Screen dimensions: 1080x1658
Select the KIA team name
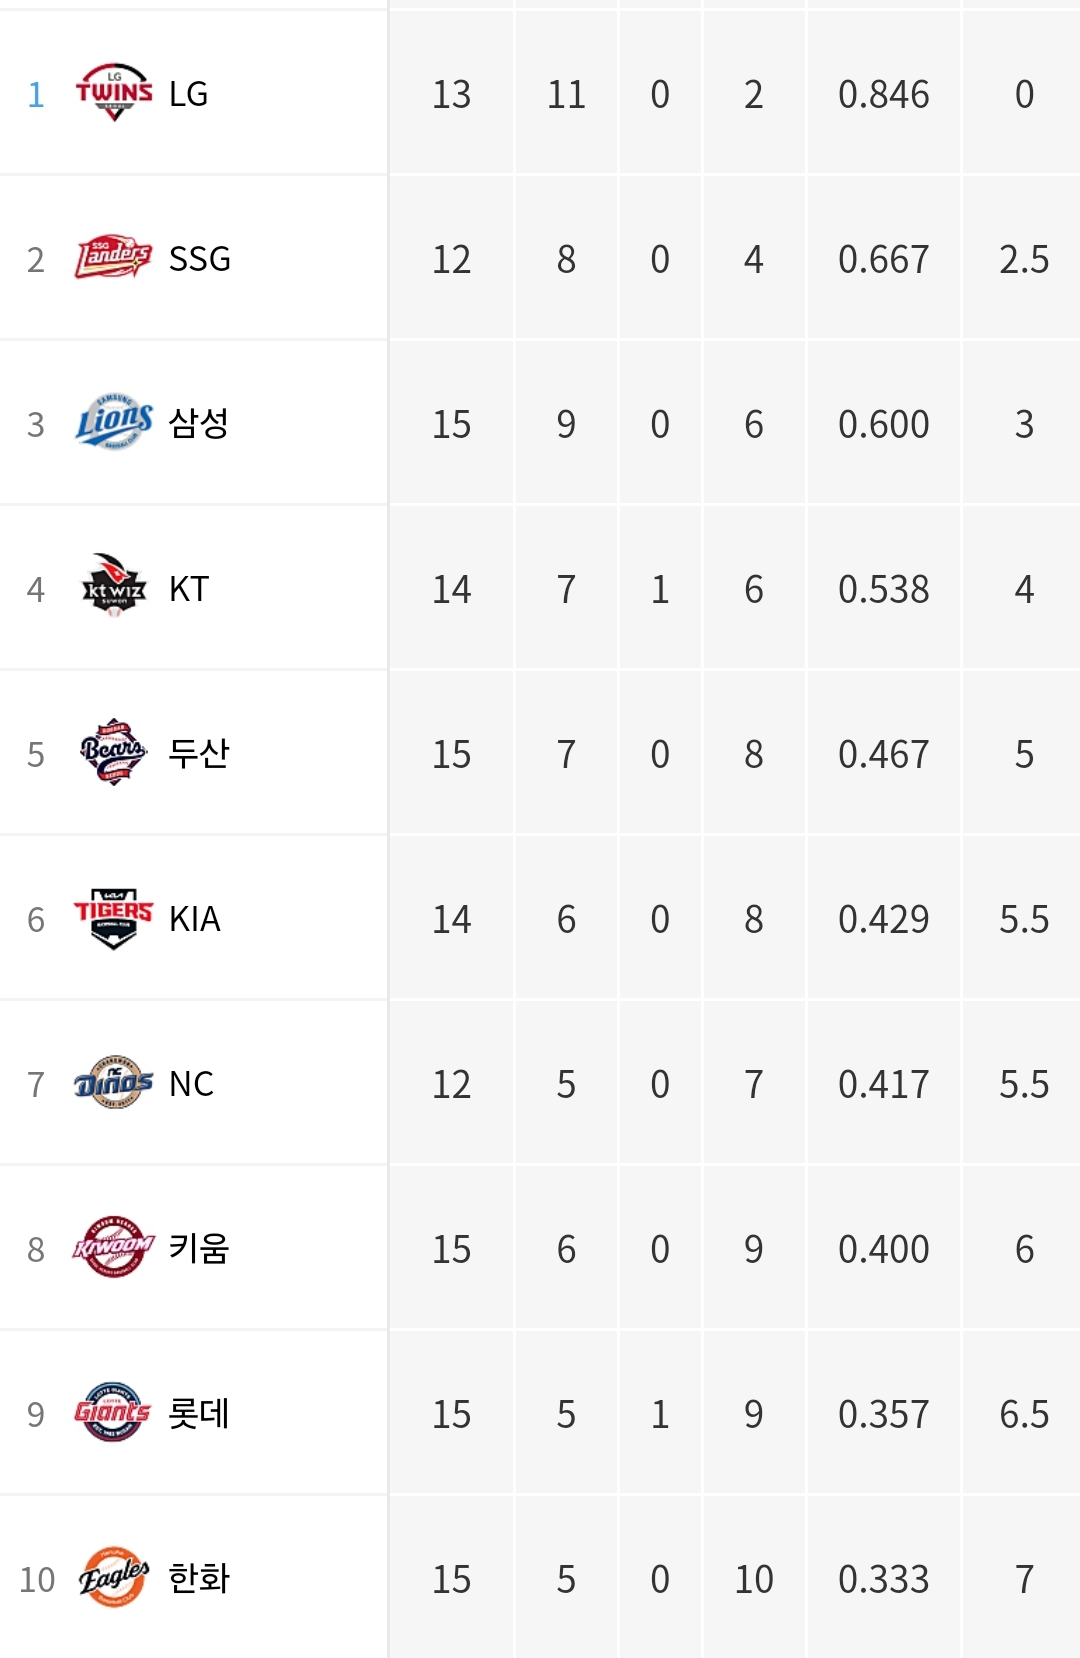(195, 919)
